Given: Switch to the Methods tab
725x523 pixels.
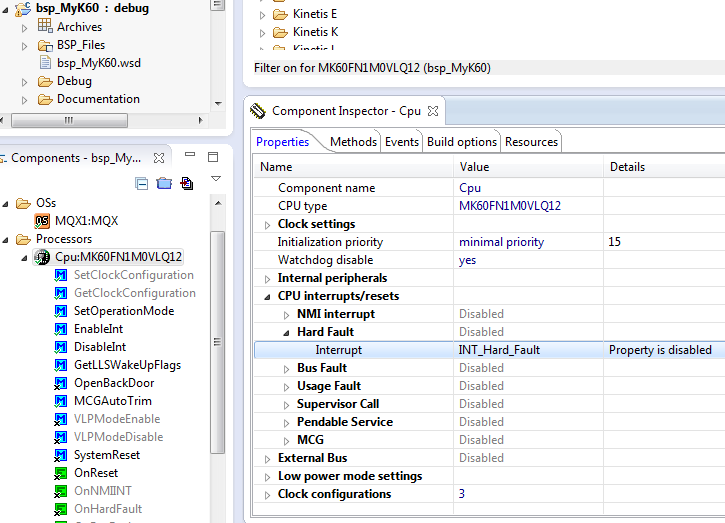Looking at the screenshot, I should pos(353,142).
